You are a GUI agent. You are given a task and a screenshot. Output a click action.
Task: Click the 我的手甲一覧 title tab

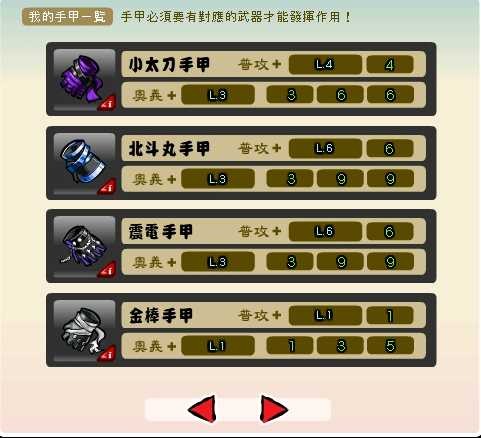67,17
